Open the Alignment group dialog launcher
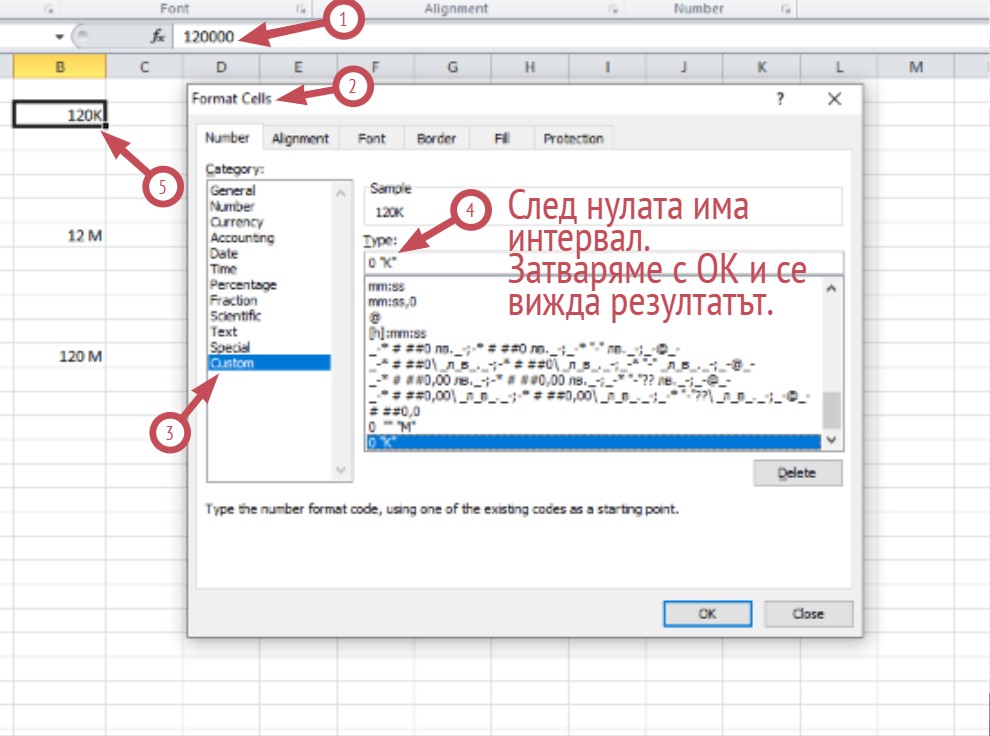This screenshot has height=736, width=990. click(x=612, y=9)
